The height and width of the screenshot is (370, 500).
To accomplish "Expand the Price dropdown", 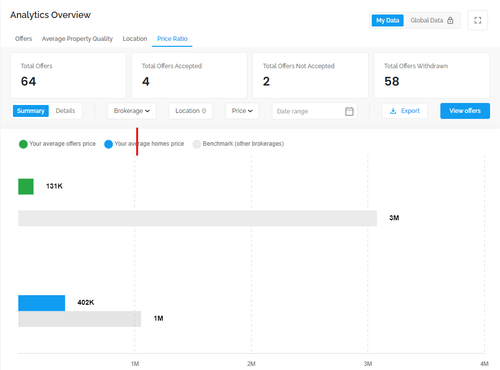I will (242, 111).
